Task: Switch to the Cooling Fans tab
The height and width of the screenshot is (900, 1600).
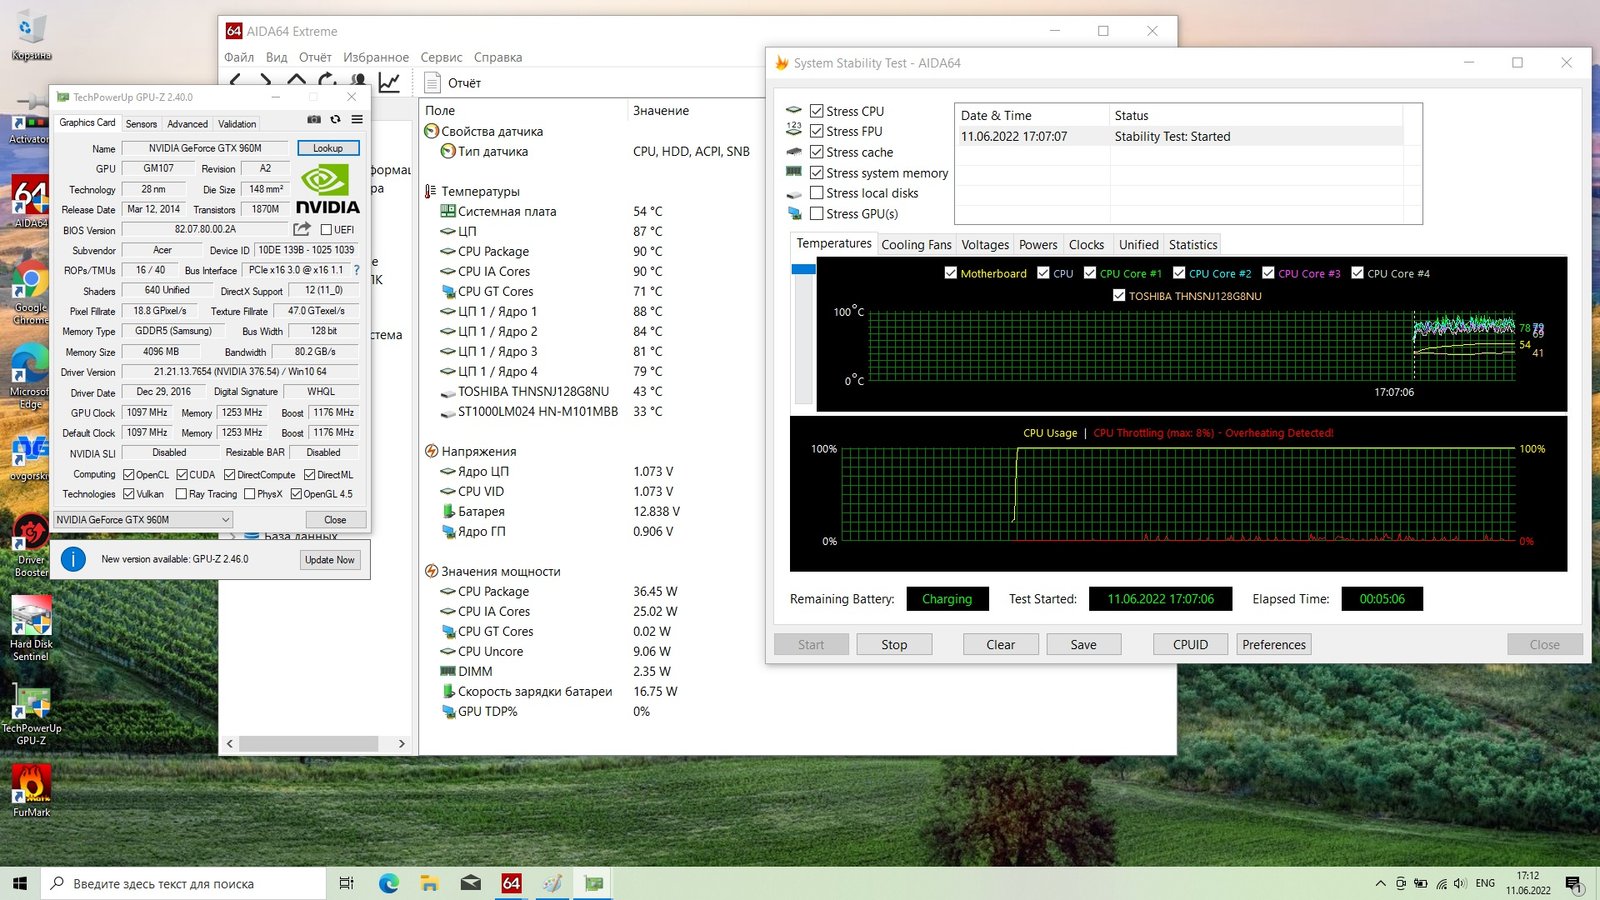Action: [x=916, y=245]
